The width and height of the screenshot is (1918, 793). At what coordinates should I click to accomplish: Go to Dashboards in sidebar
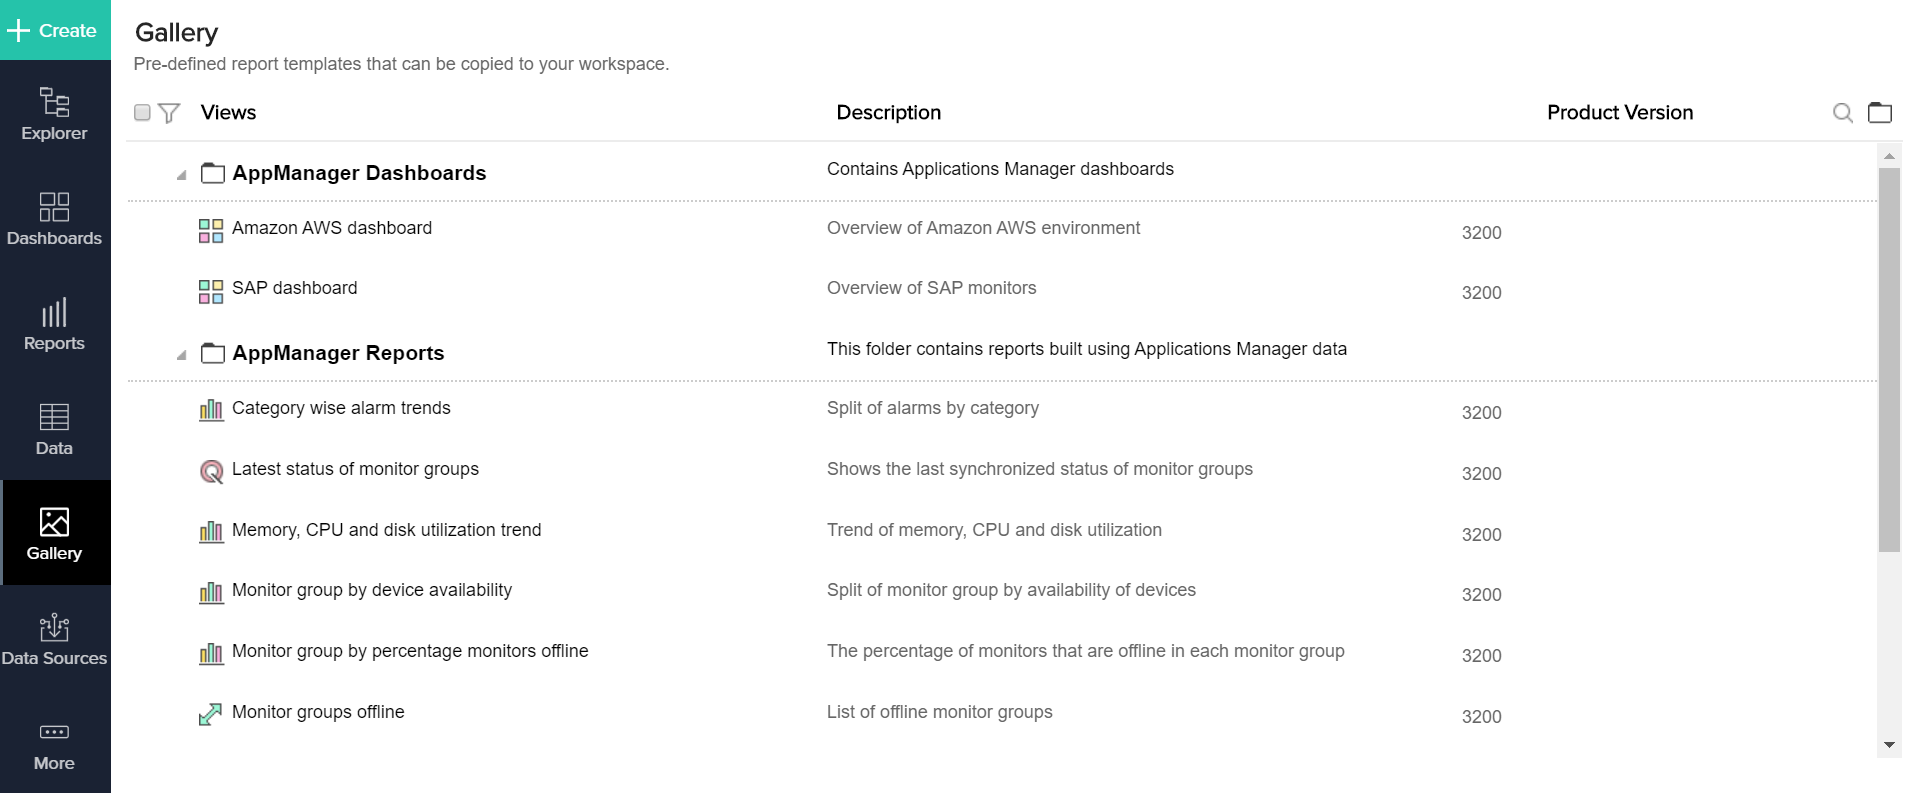54,219
